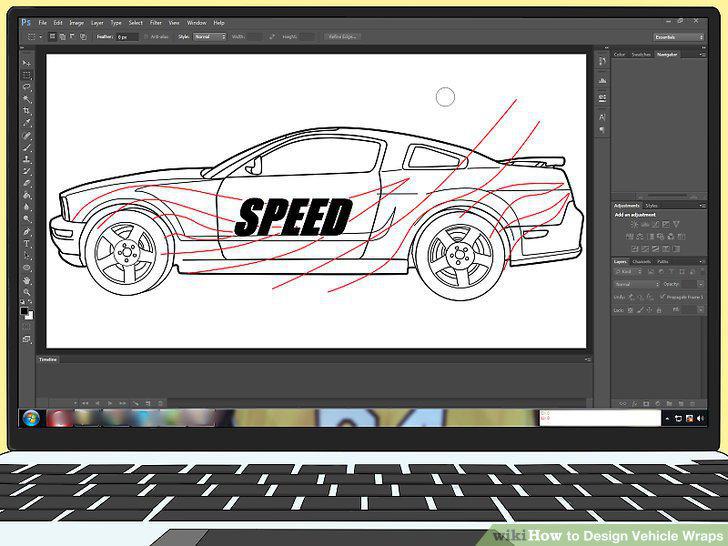Choose Intersect with Selection mode
This screenshot has height=546, width=728.
(x=83, y=36)
